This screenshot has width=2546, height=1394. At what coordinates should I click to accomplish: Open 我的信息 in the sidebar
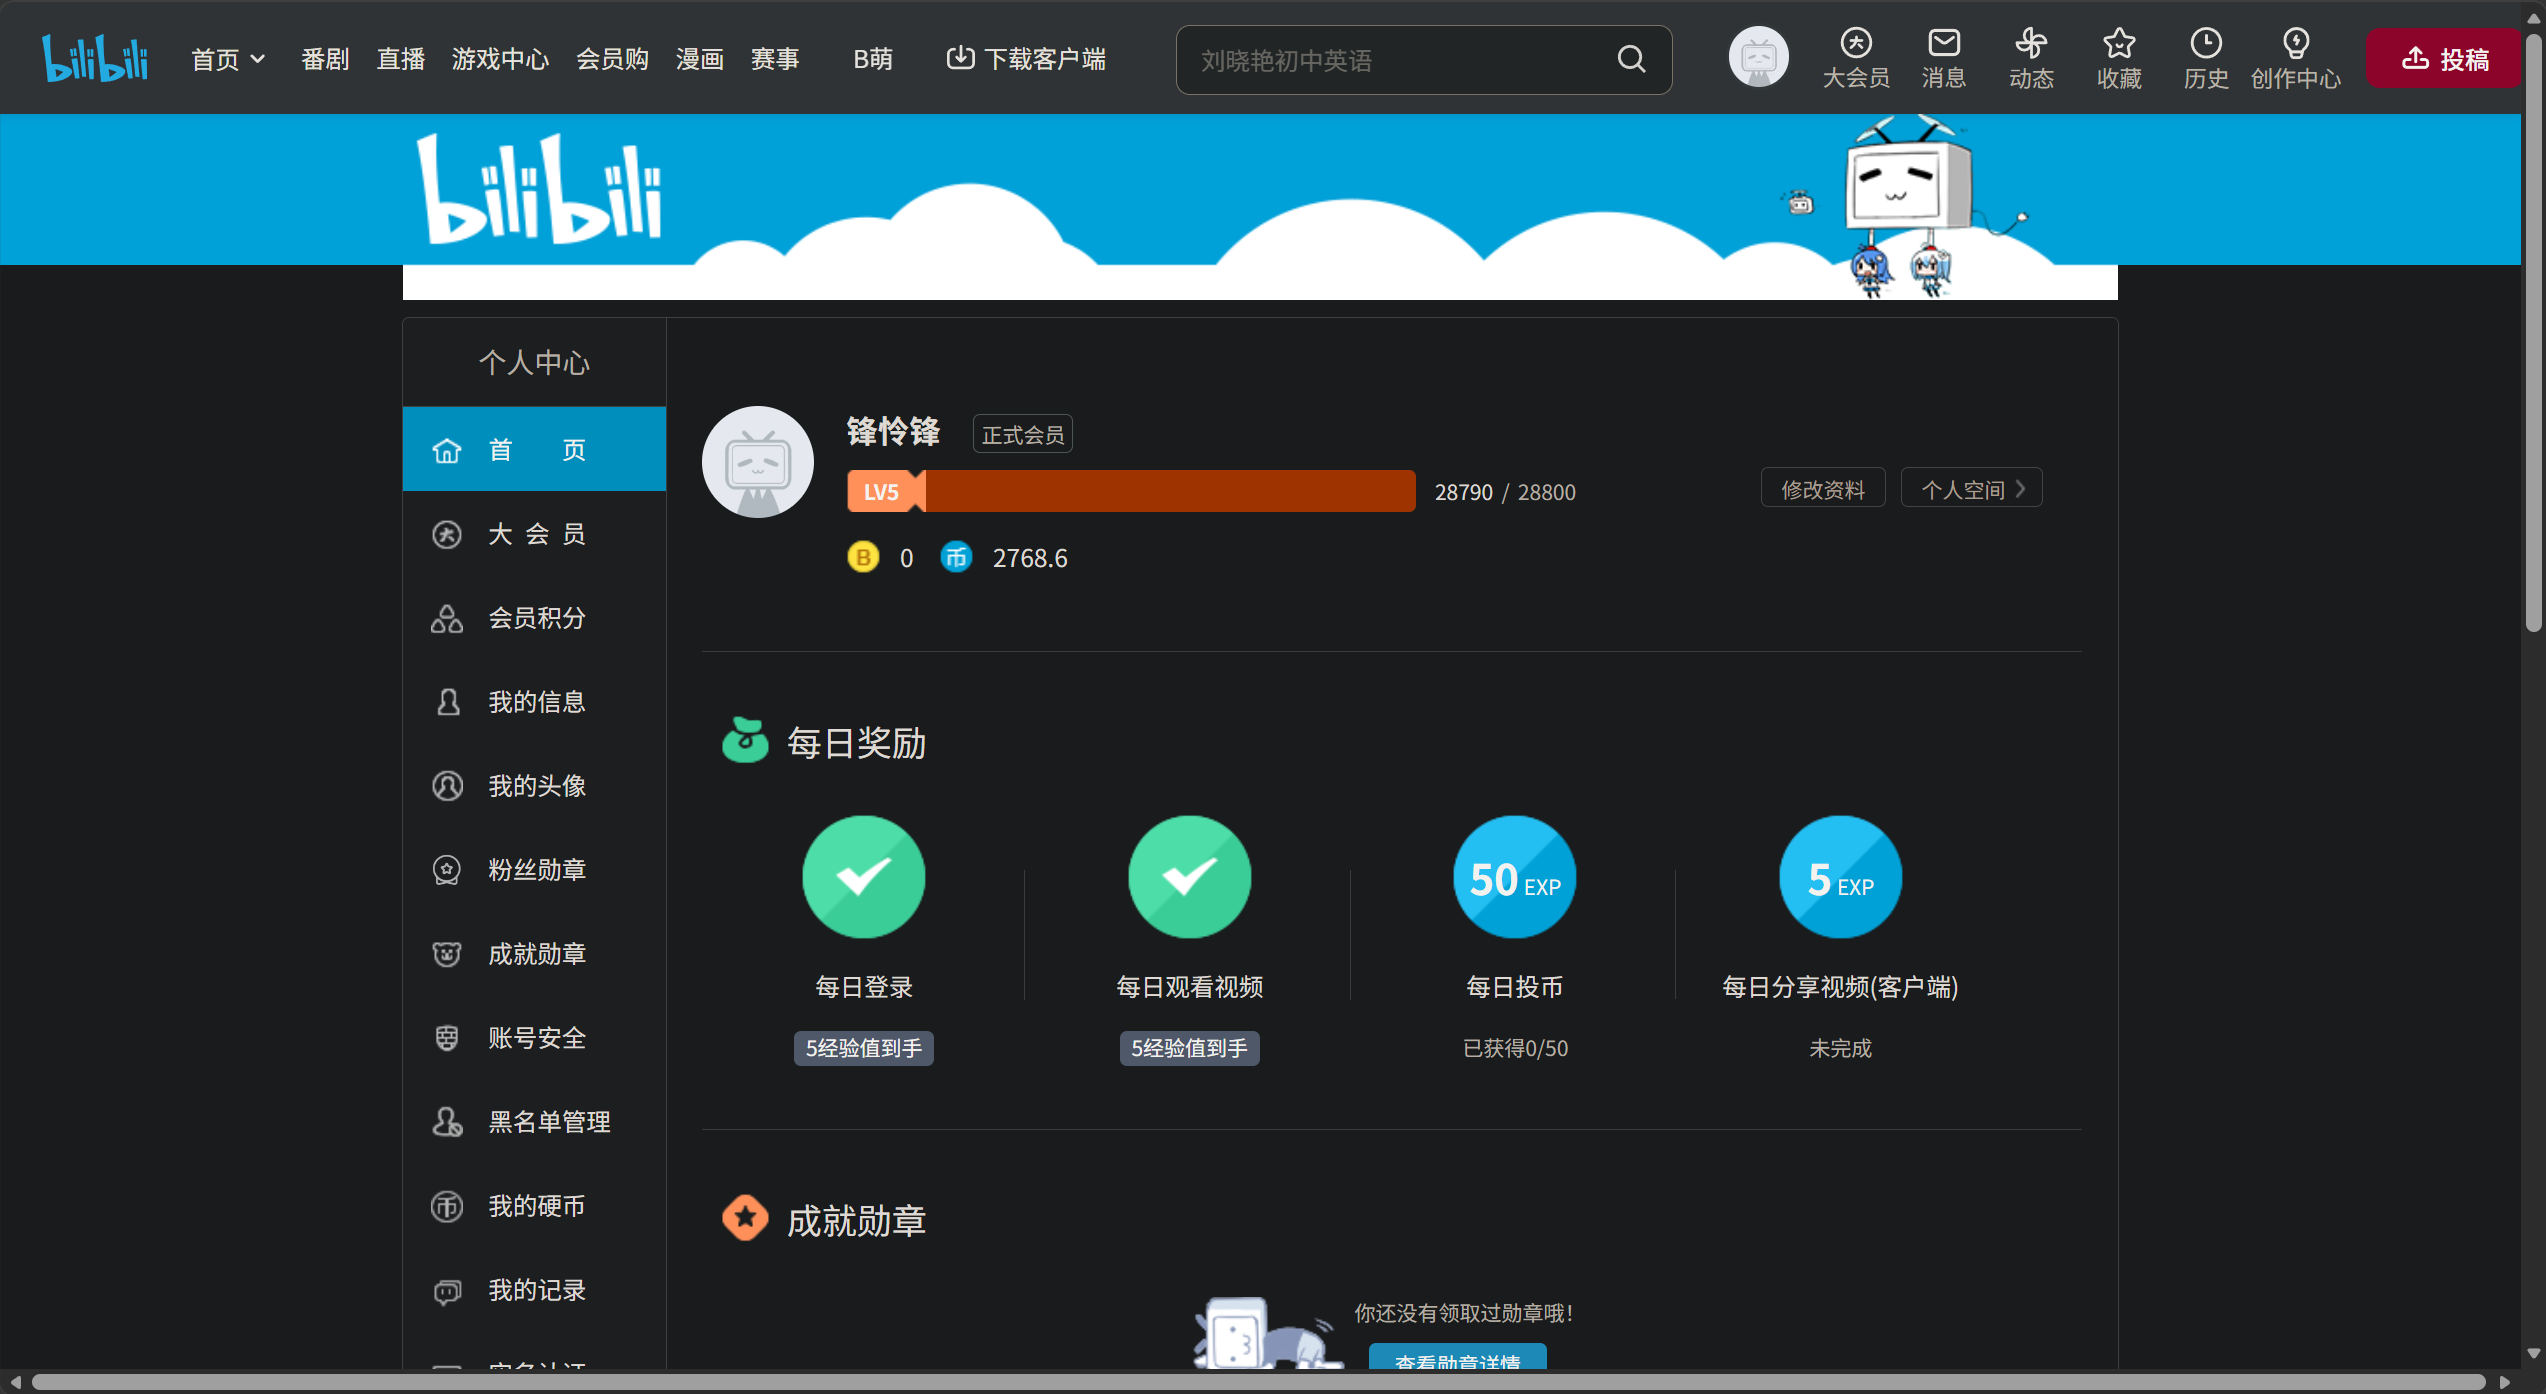[x=534, y=702]
